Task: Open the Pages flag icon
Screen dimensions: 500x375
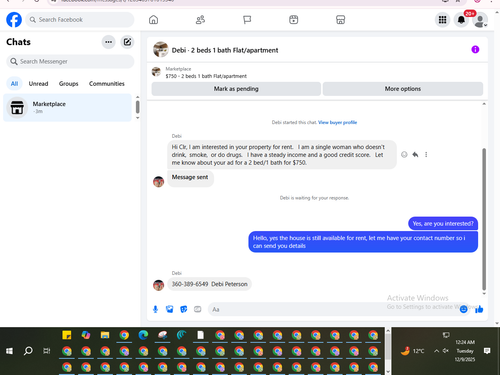Action: [x=247, y=20]
